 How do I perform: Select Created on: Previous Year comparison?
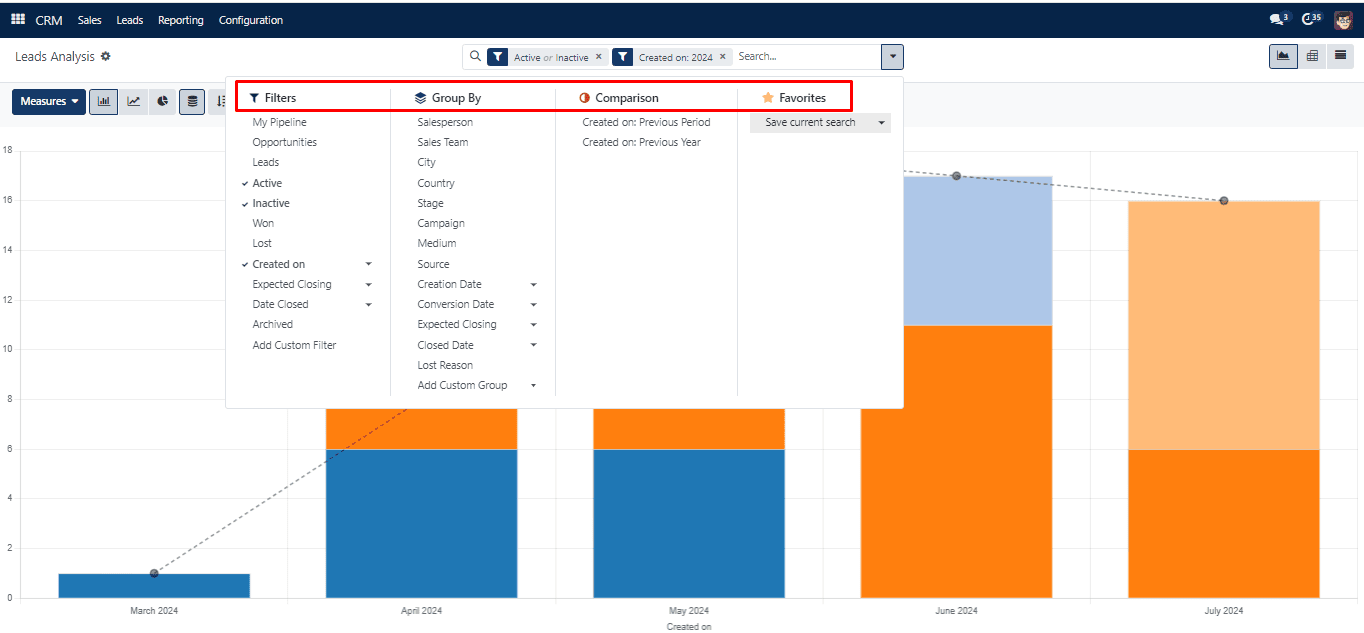click(642, 142)
